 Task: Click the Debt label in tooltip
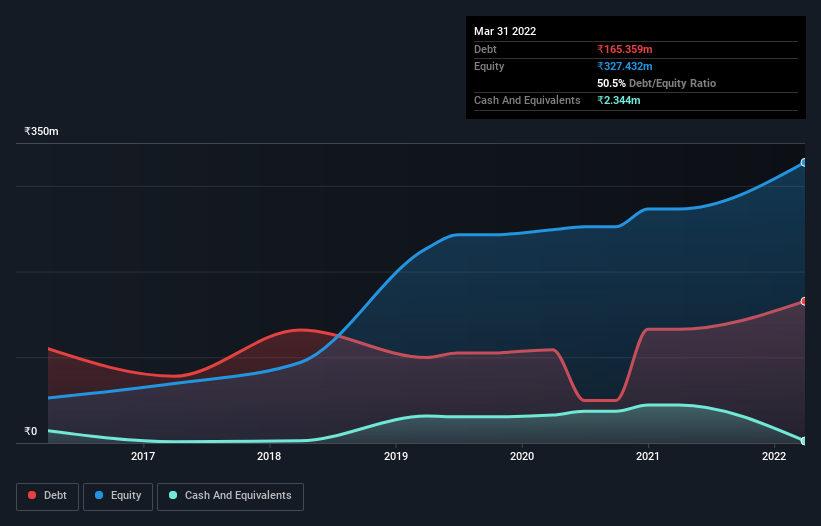[485, 49]
